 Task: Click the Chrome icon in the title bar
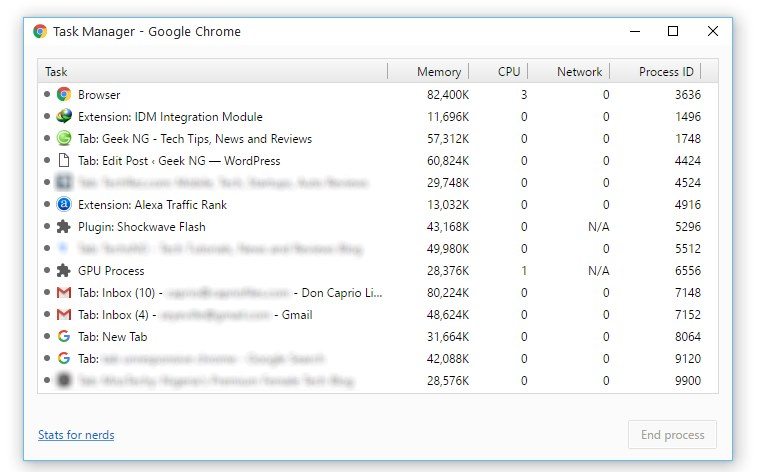40,32
